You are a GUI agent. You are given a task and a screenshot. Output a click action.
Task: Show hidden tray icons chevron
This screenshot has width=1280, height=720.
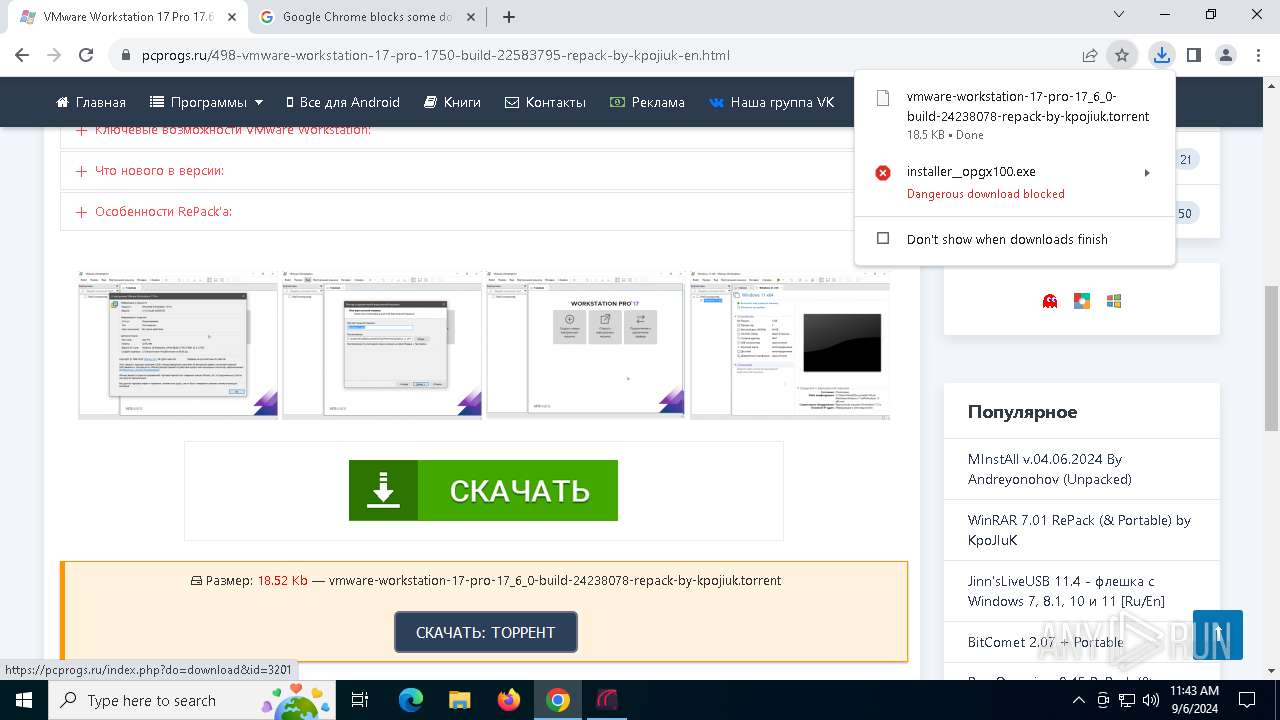coord(1079,700)
